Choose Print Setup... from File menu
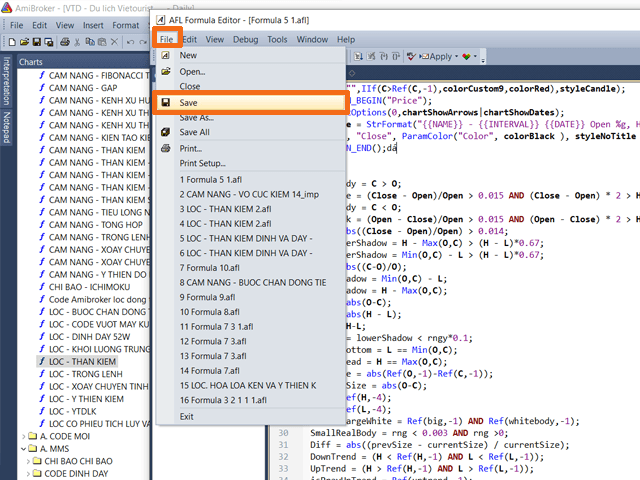The height and width of the screenshot is (480, 640). tap(250, 163)
